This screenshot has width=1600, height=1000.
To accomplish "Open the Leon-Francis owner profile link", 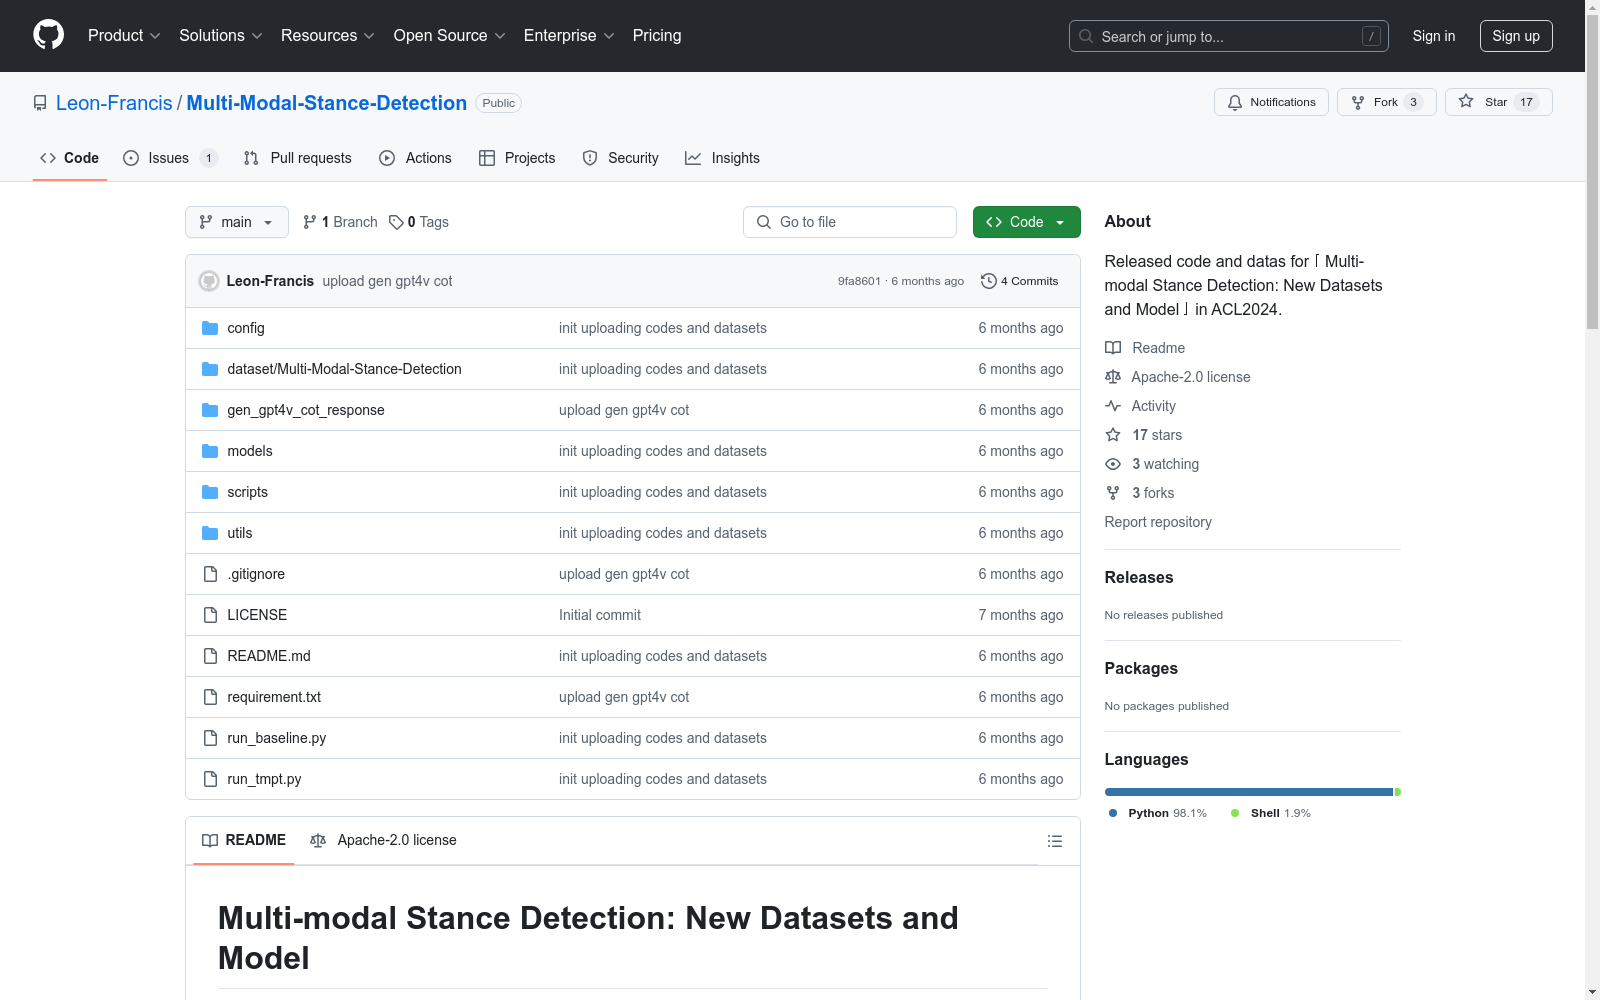I will click(x=114, y=103).
